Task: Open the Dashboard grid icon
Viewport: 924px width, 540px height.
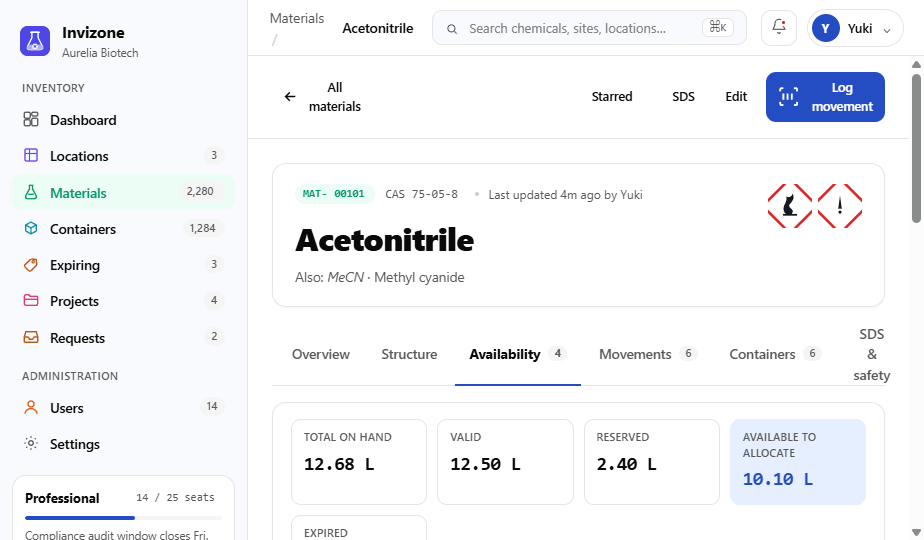Action: pyautogui.click(x=31, y=120)
